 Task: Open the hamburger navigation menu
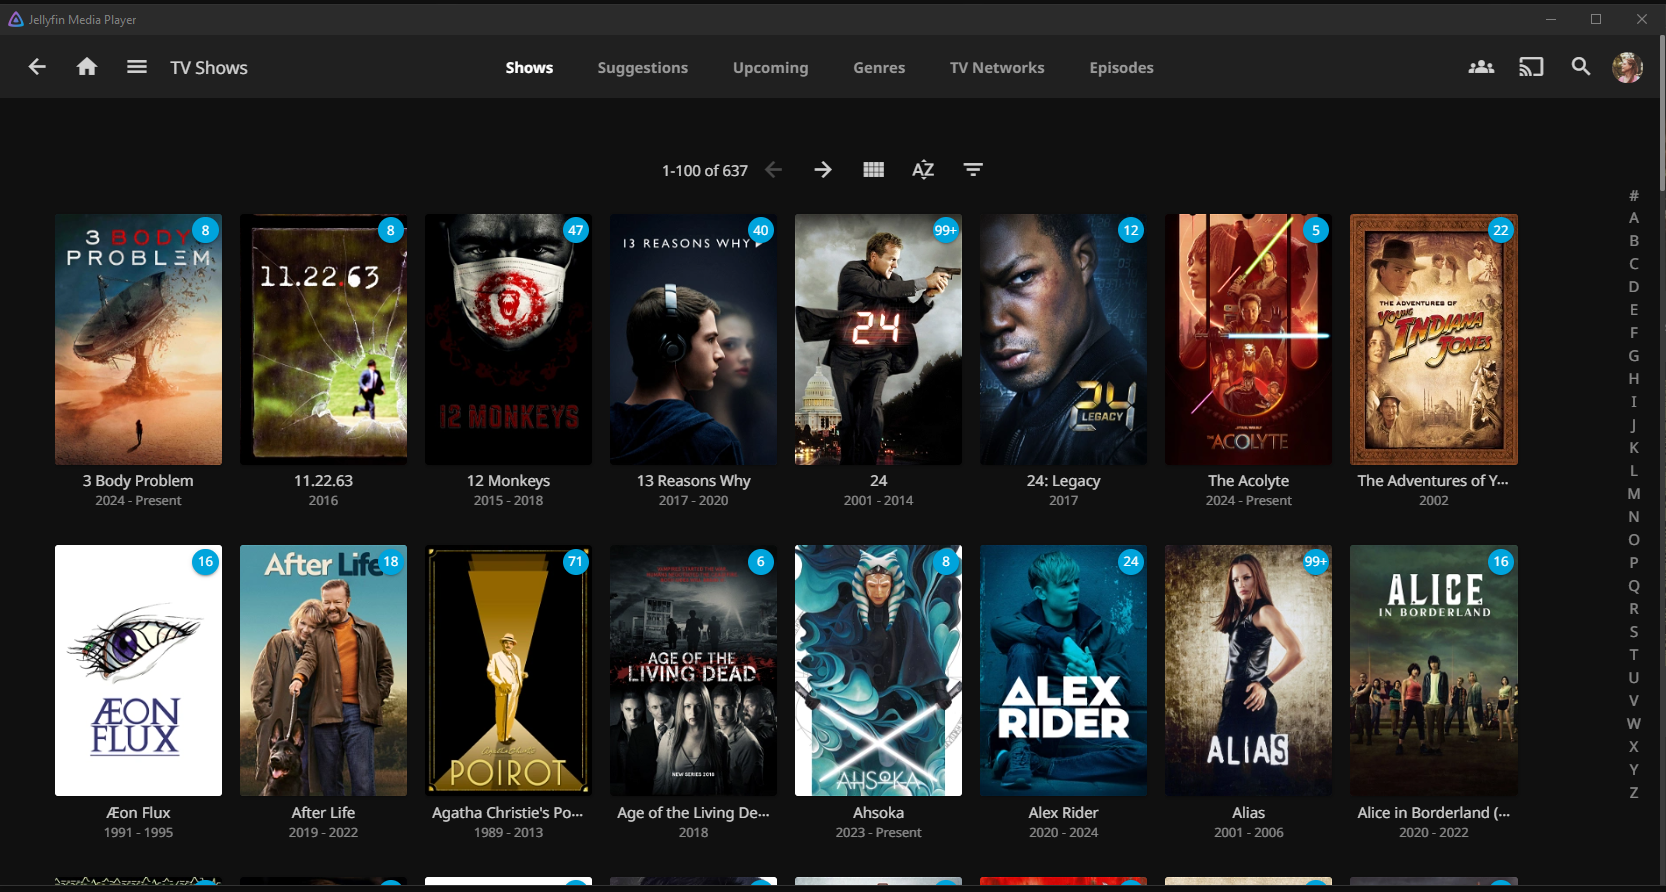point(137,67)
